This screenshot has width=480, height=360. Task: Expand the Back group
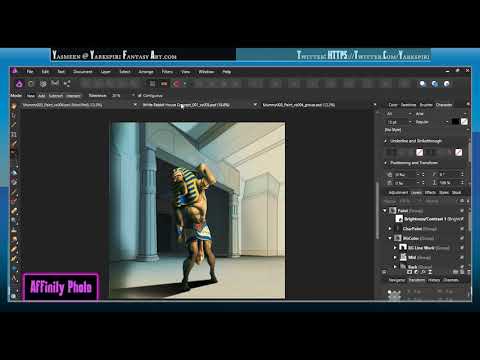coord(395,267)
